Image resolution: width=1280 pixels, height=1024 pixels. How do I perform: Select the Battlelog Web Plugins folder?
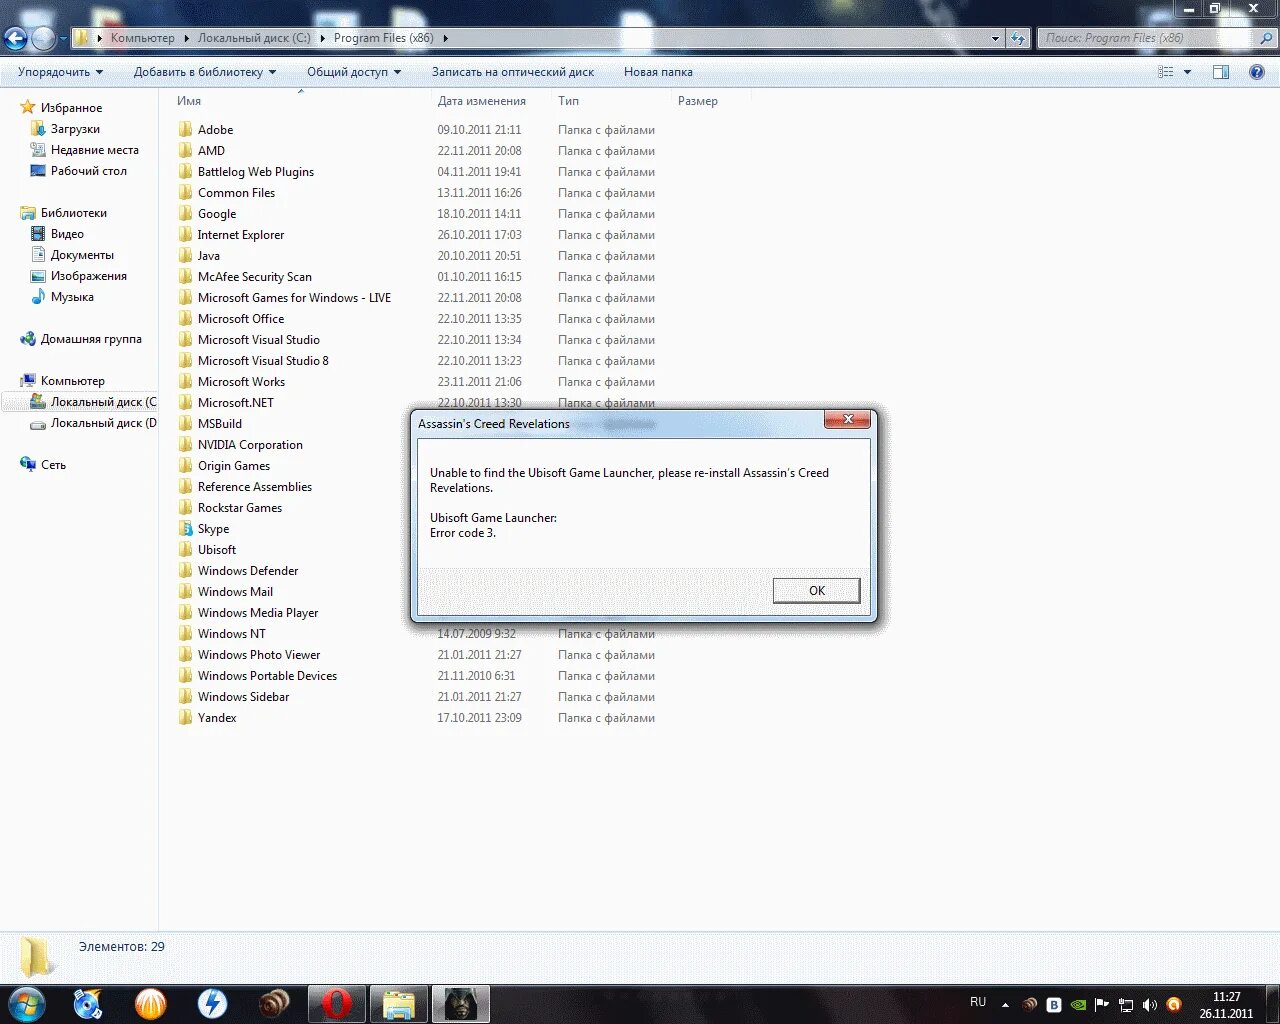pyautogui.click(x=256, y=172)
